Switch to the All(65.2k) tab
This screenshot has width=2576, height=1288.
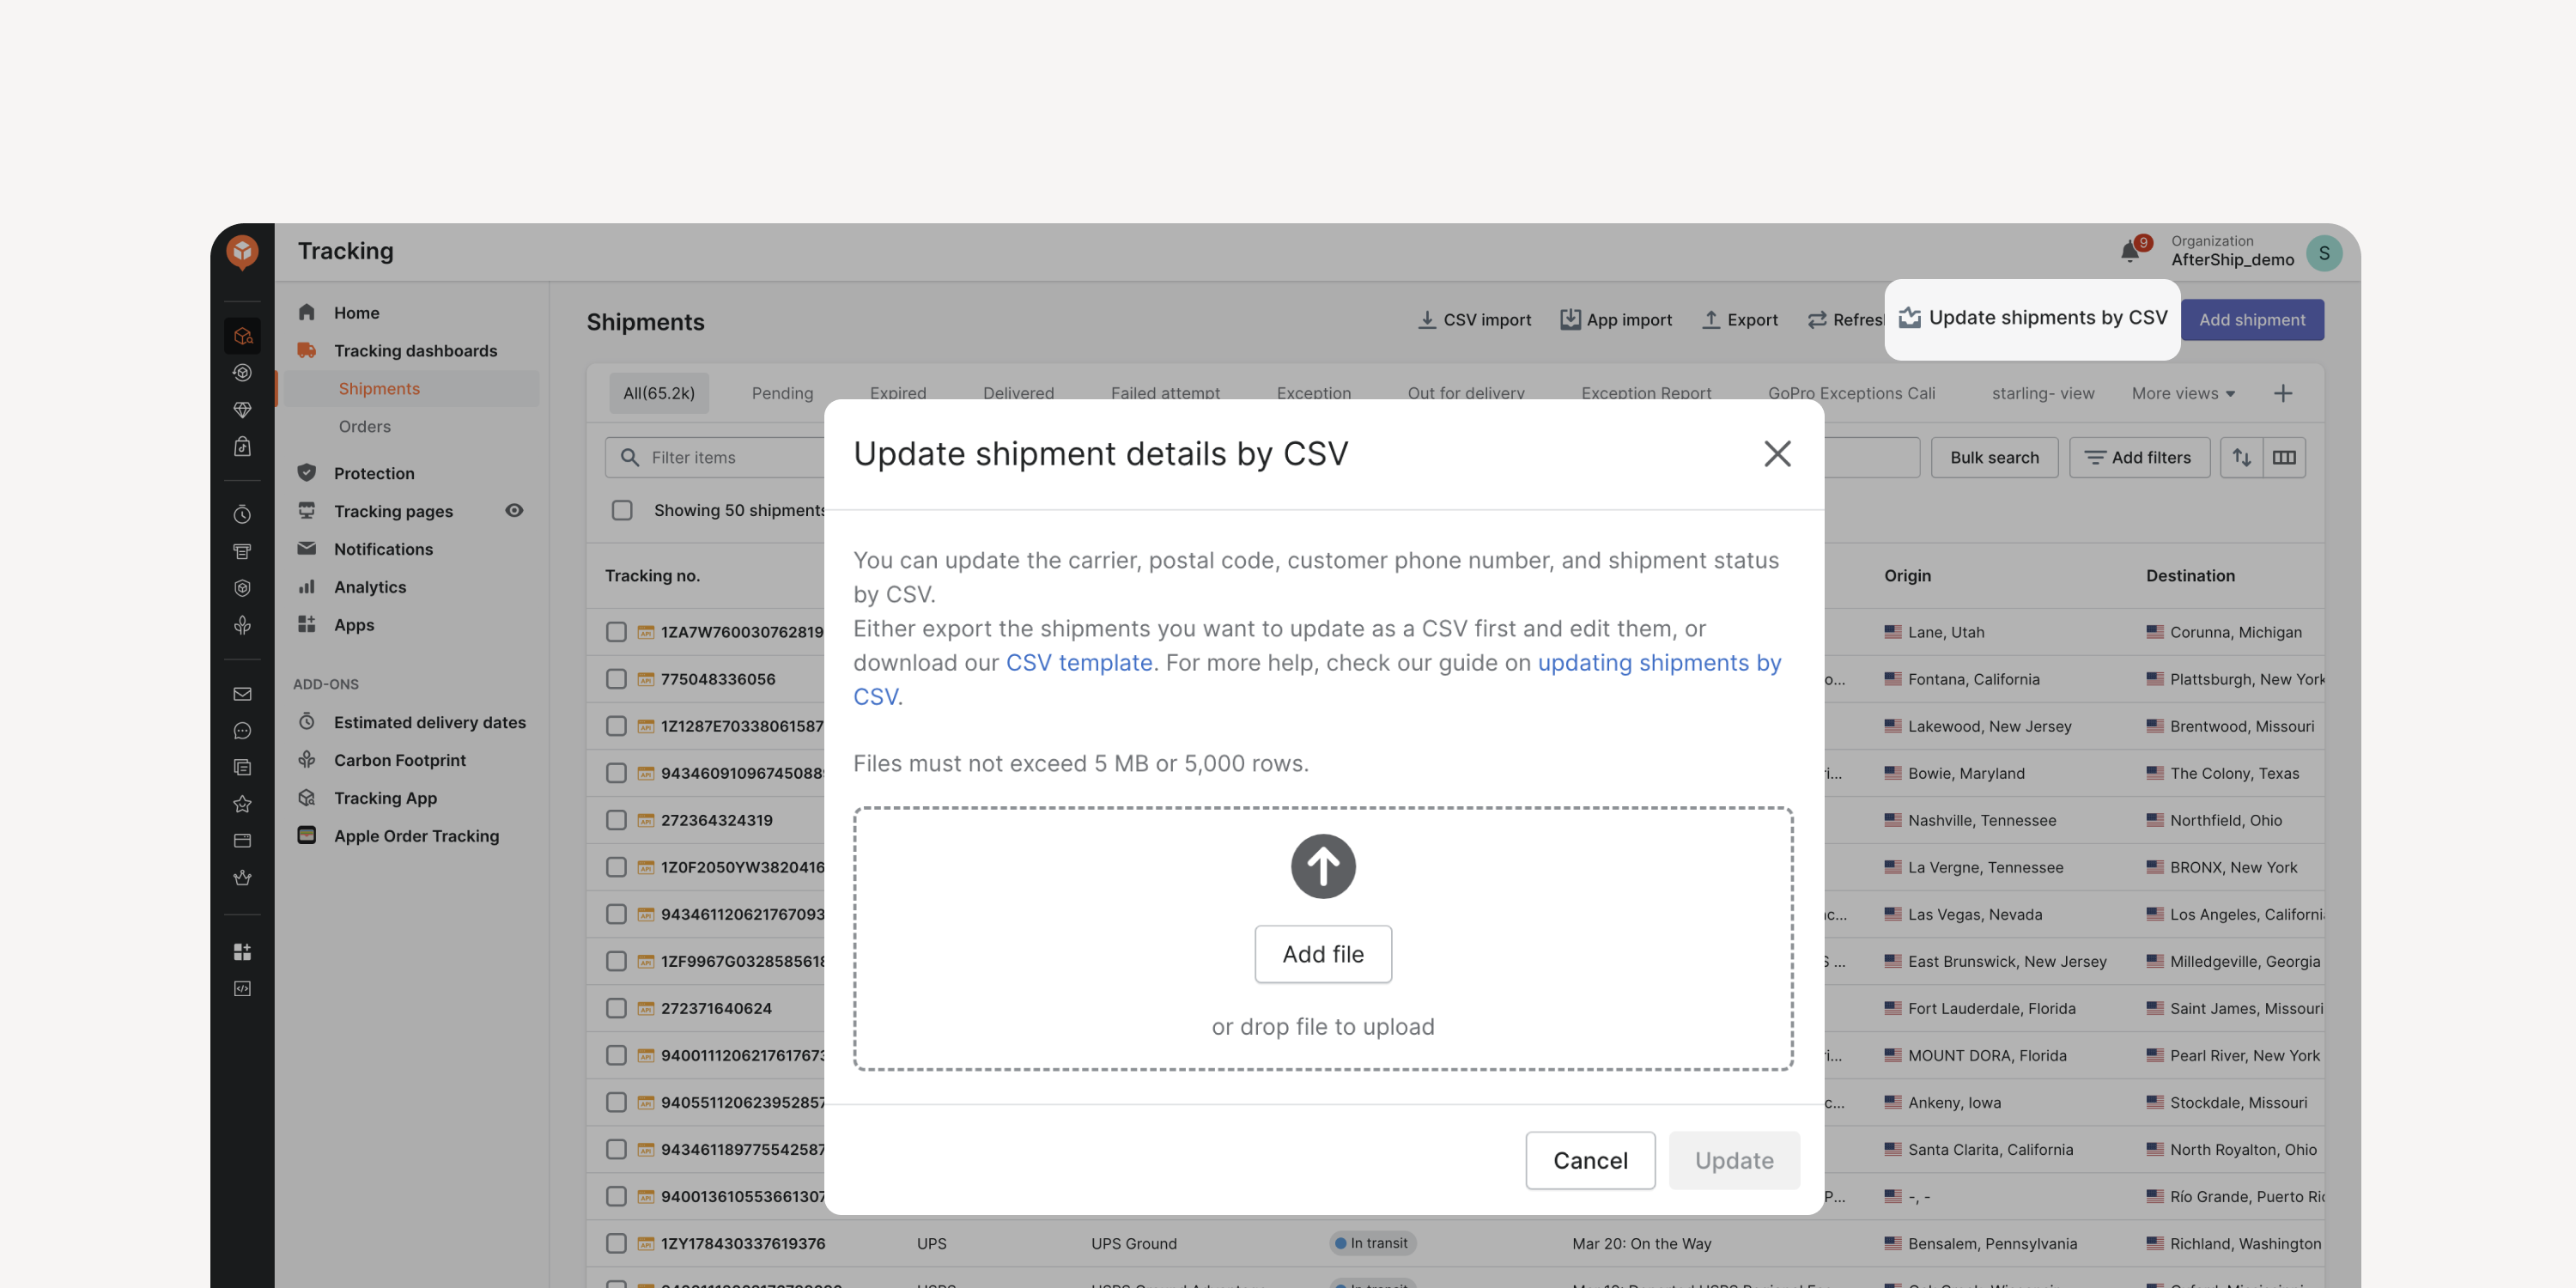point(659,393)
